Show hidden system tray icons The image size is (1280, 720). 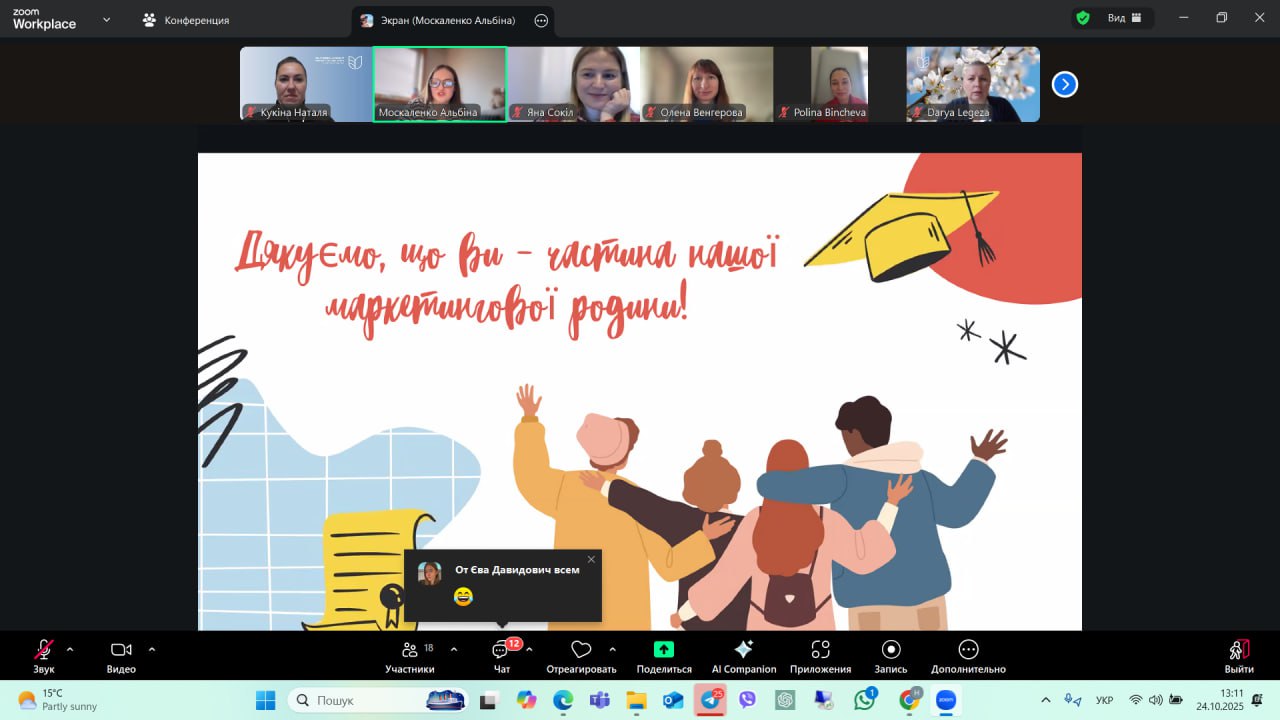(x=1046, y=700)
